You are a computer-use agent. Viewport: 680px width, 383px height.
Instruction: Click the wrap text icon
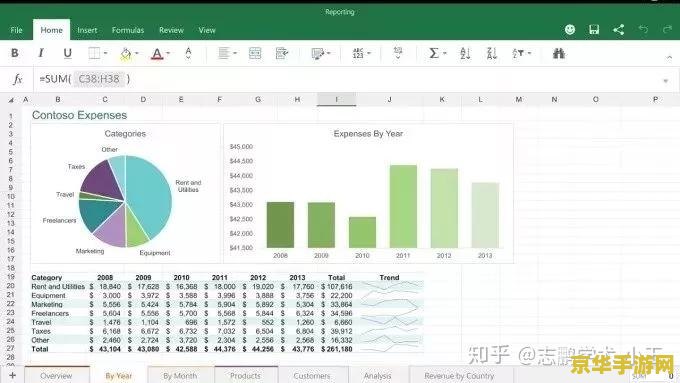pyautogui.click(x=282, y=53)
